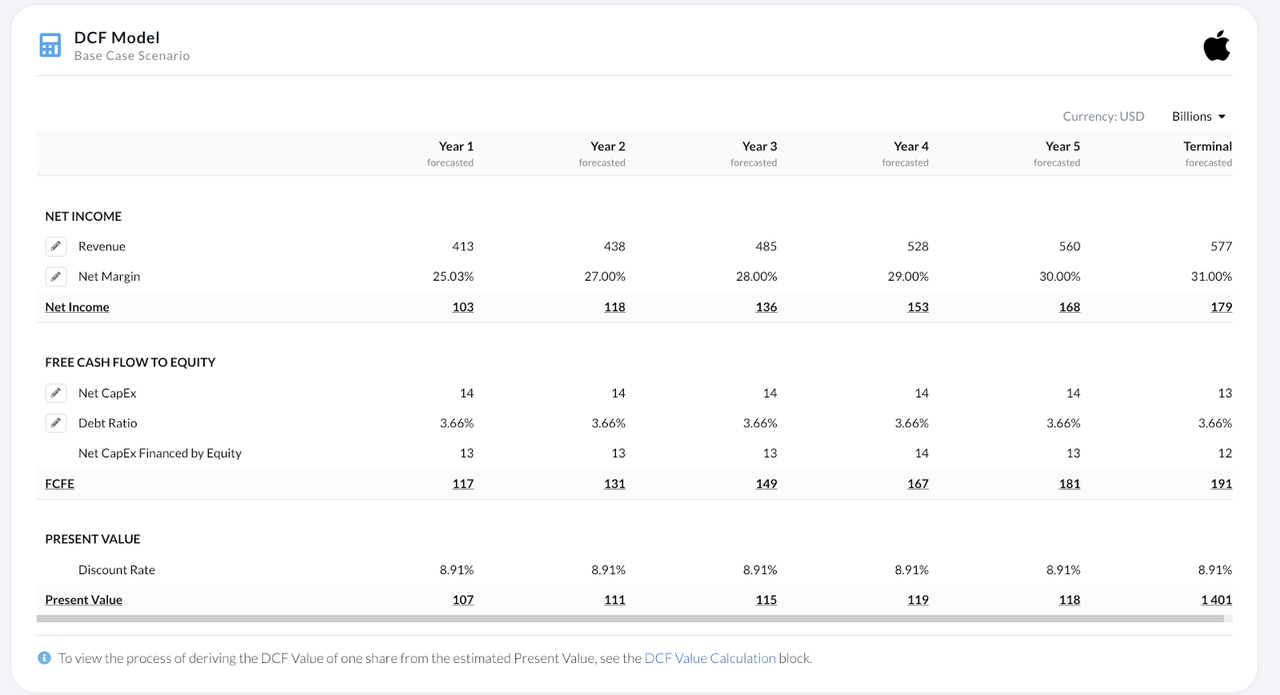Click the Terminal present value 1 401
This screenshot has width=1280, height=695.
[1216, 600]
